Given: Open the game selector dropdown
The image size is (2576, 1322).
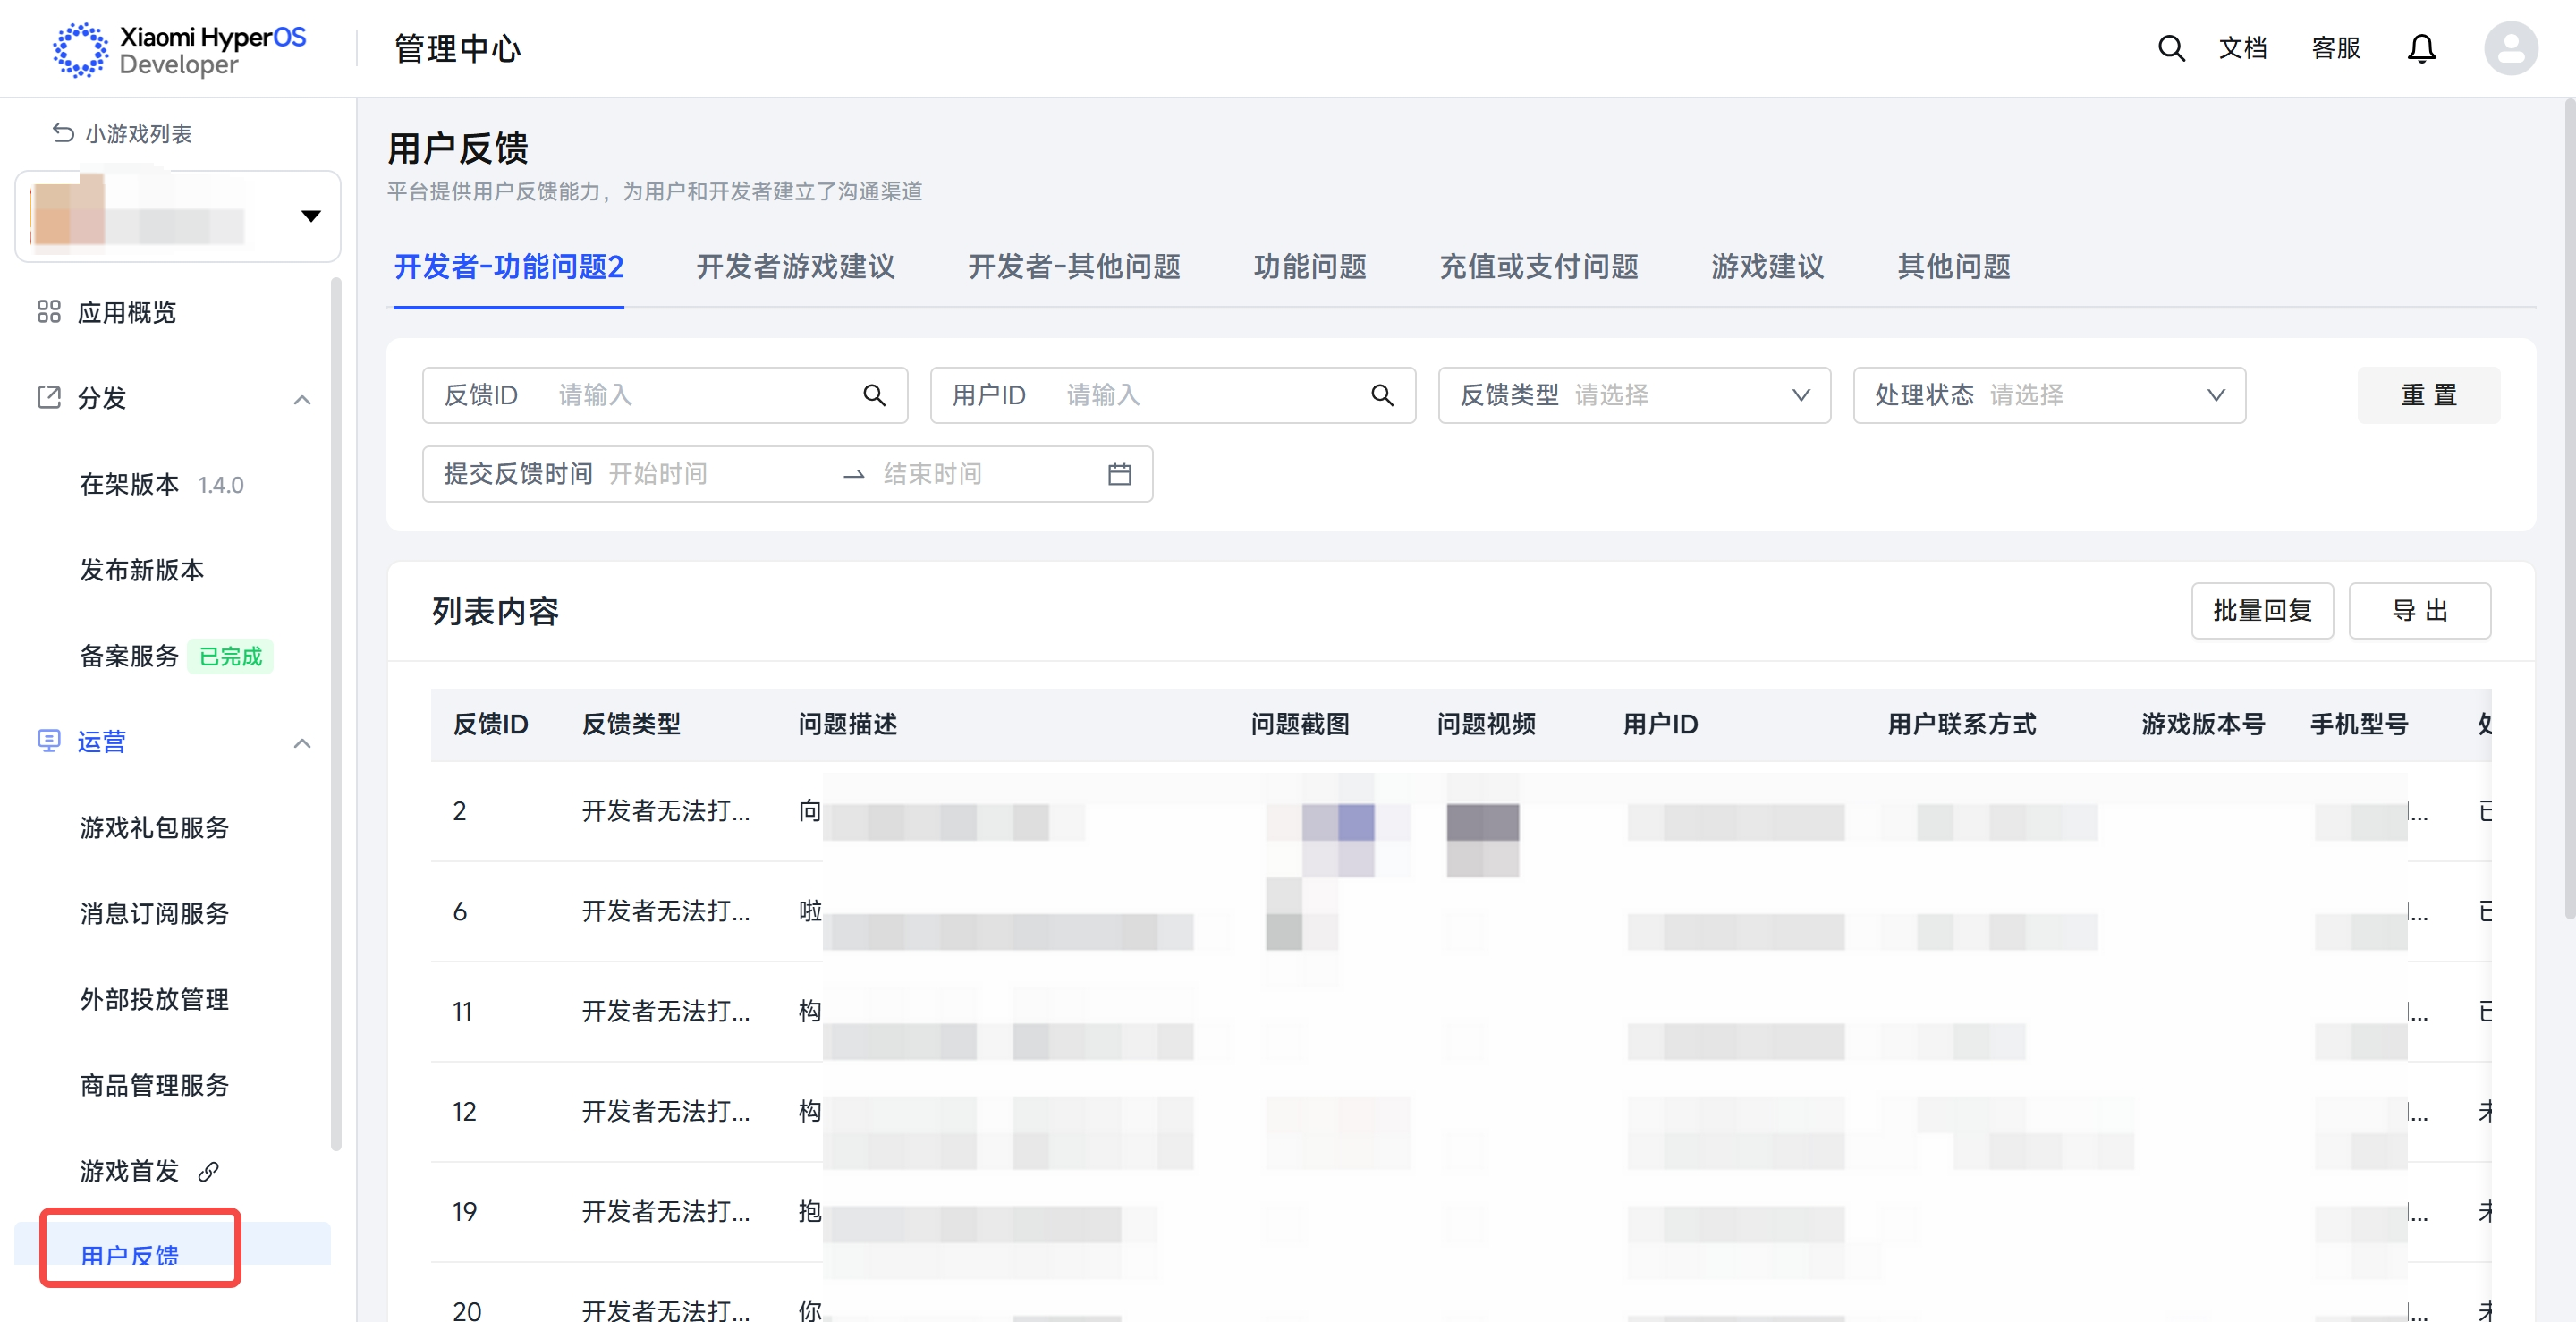Looking at the screenshot, I should (178, 216).
